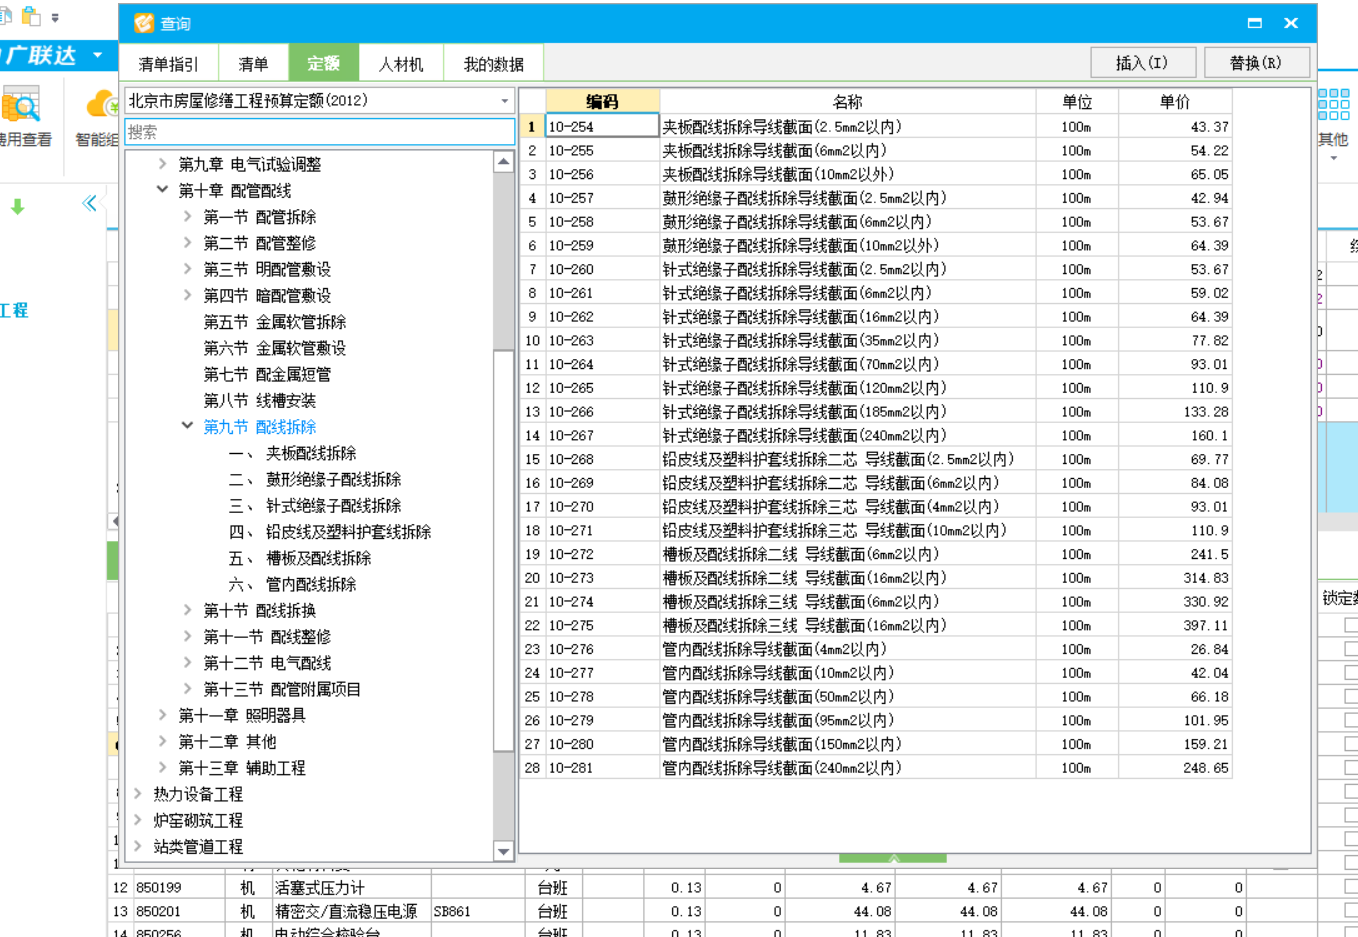Click the fee view magnifier icon
The width and height of the screenshot is (1358, 937).
pyautogui.click(x=20, y=105)
